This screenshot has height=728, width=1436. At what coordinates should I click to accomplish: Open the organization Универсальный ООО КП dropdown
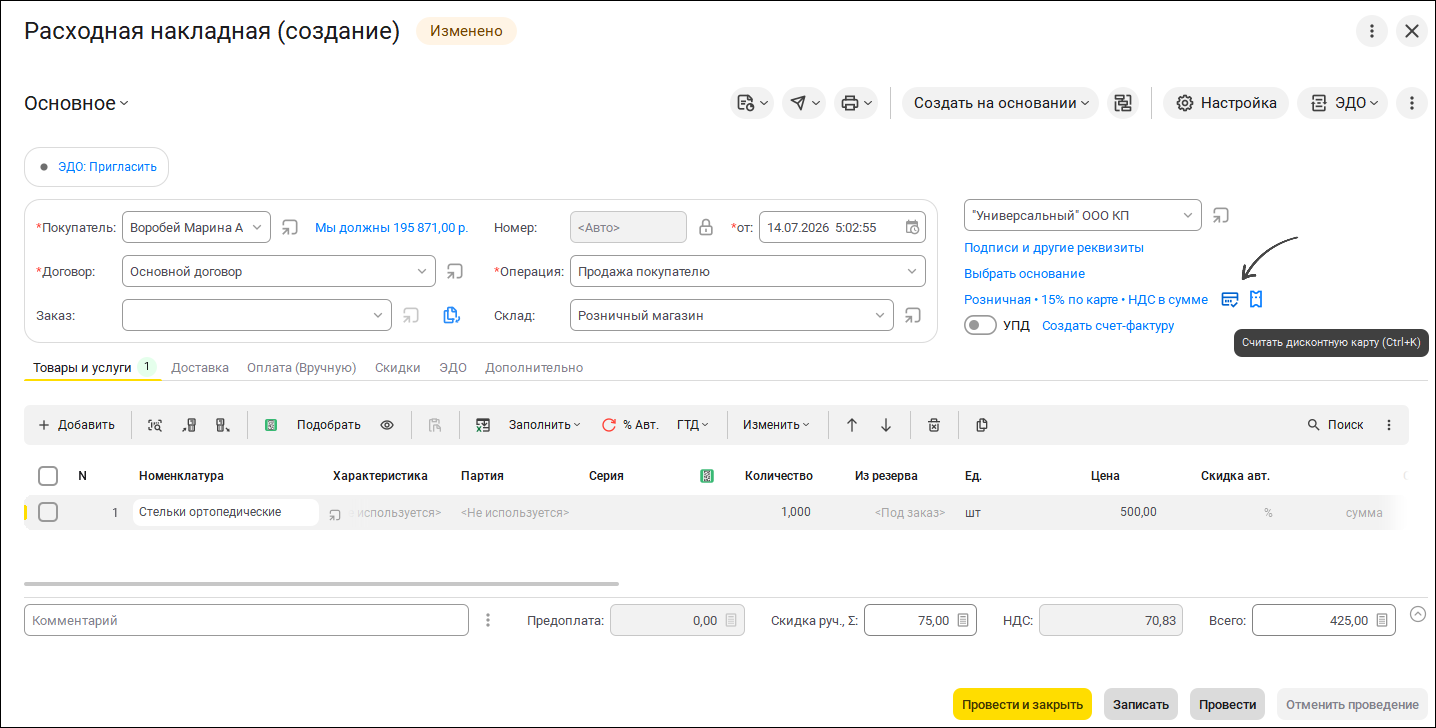pyautogui.click(x=1188, y=215)
